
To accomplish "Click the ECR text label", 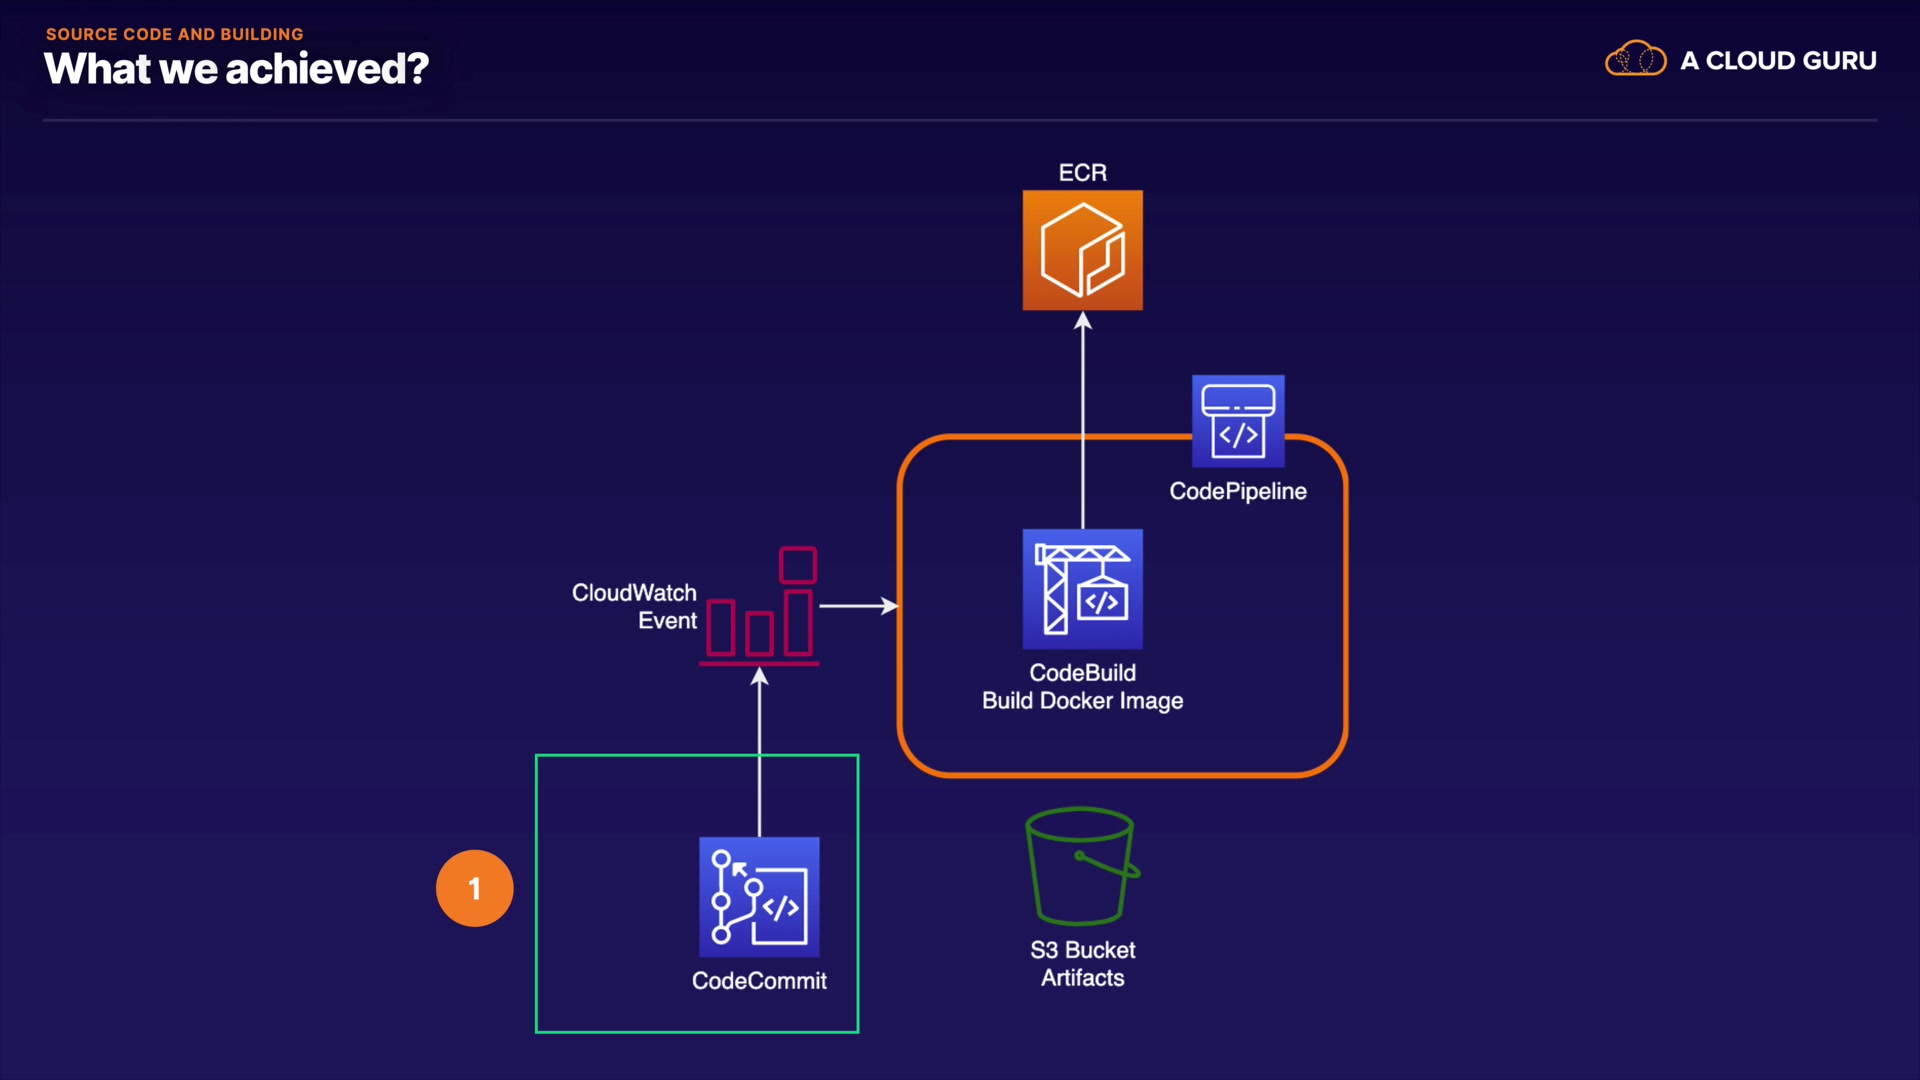I will point(1082,173).
